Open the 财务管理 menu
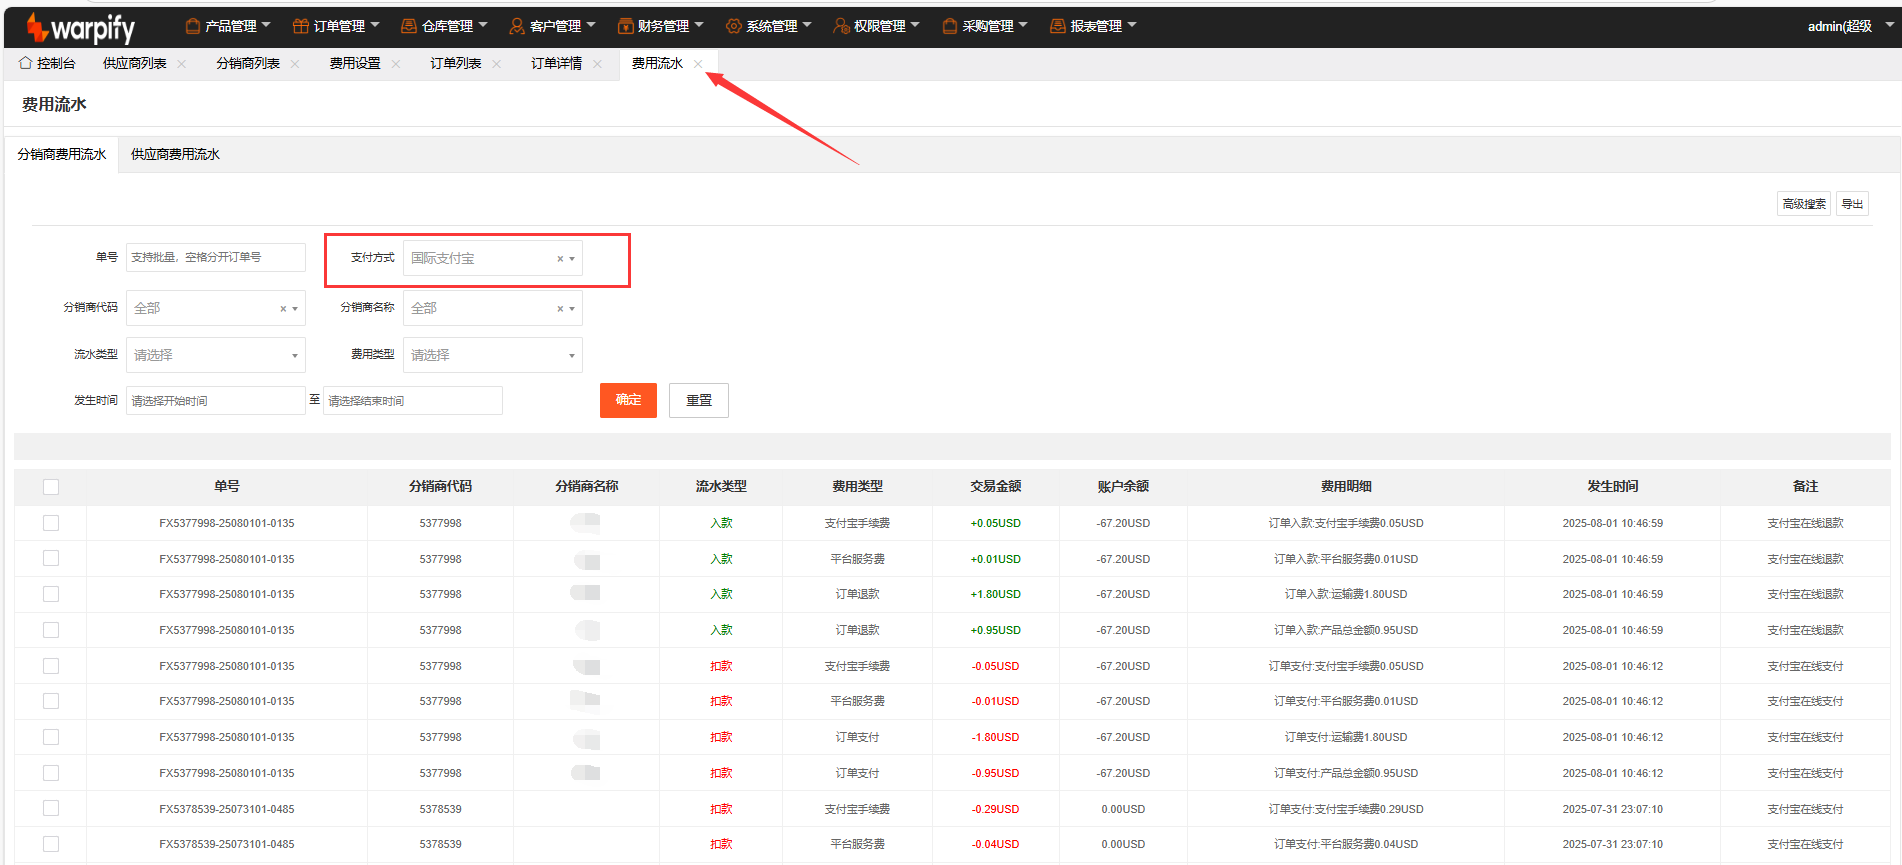This screenshot has height=865, width=1902. coord(662,26)
